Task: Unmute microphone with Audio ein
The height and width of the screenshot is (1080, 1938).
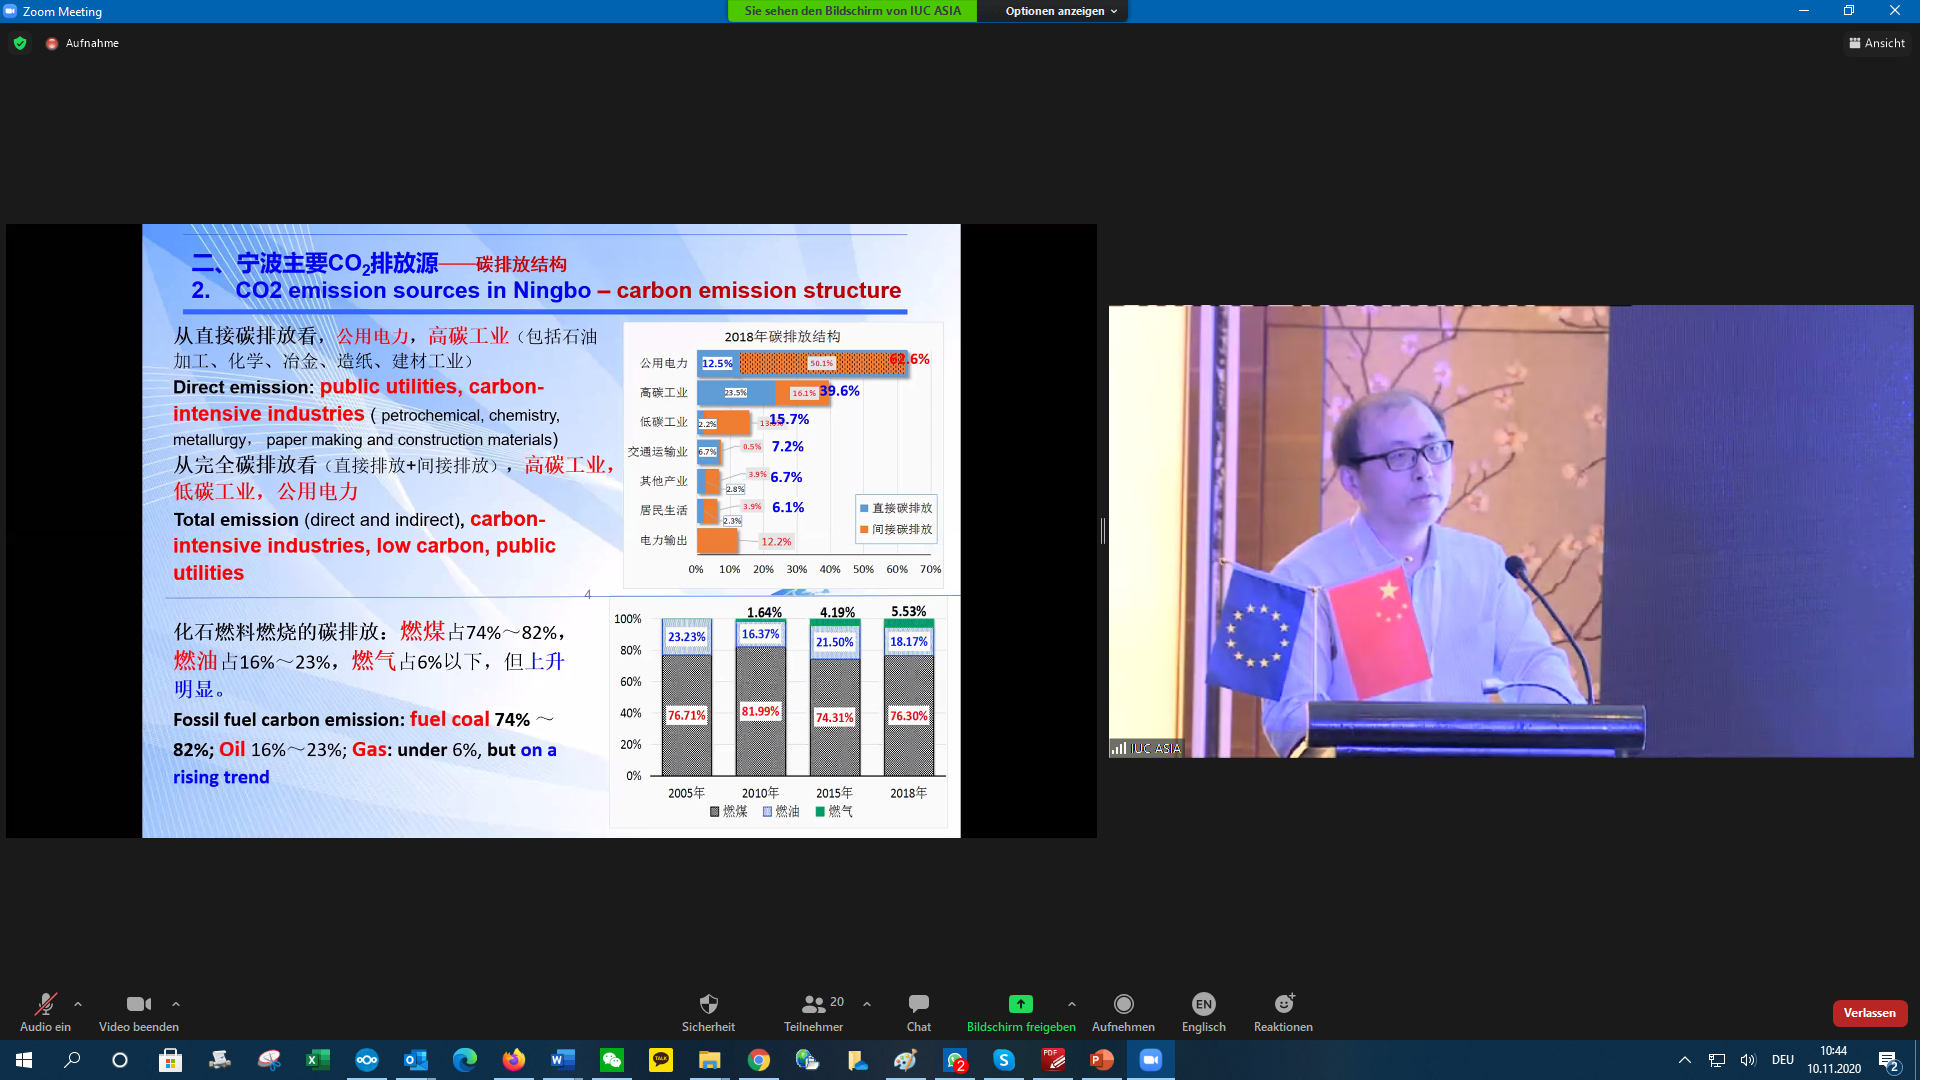Action: (45, 1004)
